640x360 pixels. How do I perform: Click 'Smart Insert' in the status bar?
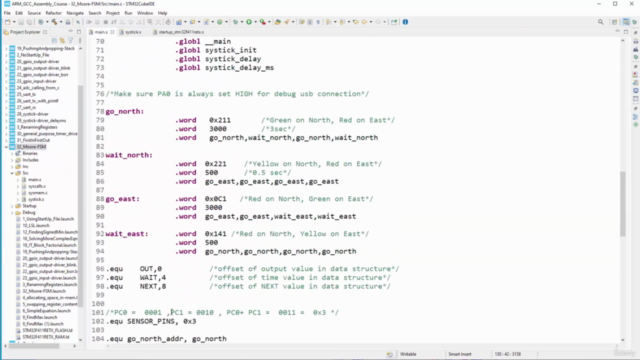pyautogui.click(x=460, y=354)
